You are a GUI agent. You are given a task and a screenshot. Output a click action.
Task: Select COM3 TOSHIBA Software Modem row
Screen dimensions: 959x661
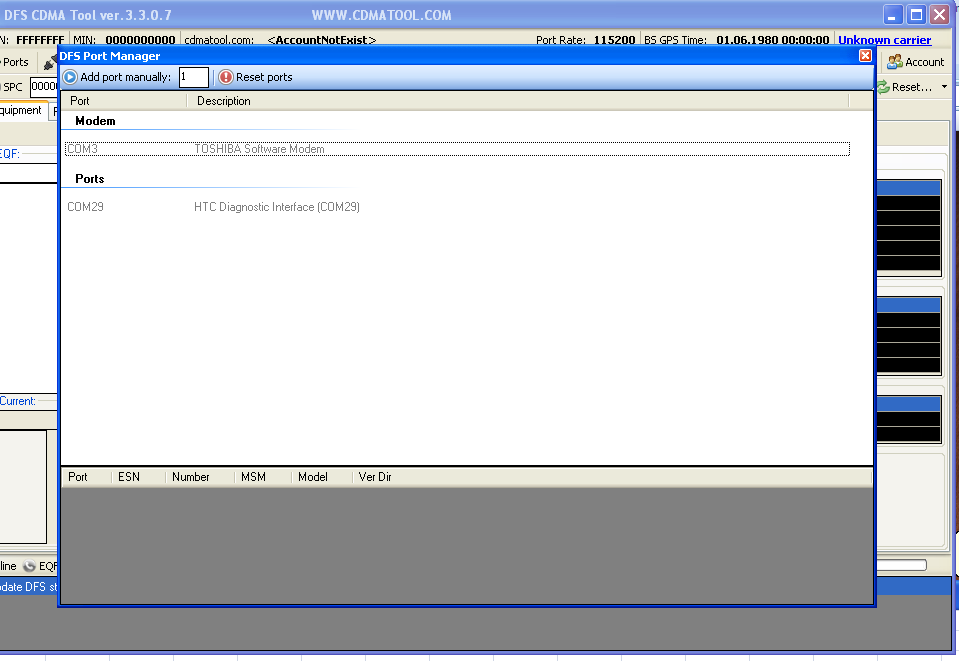coord(457,149)
